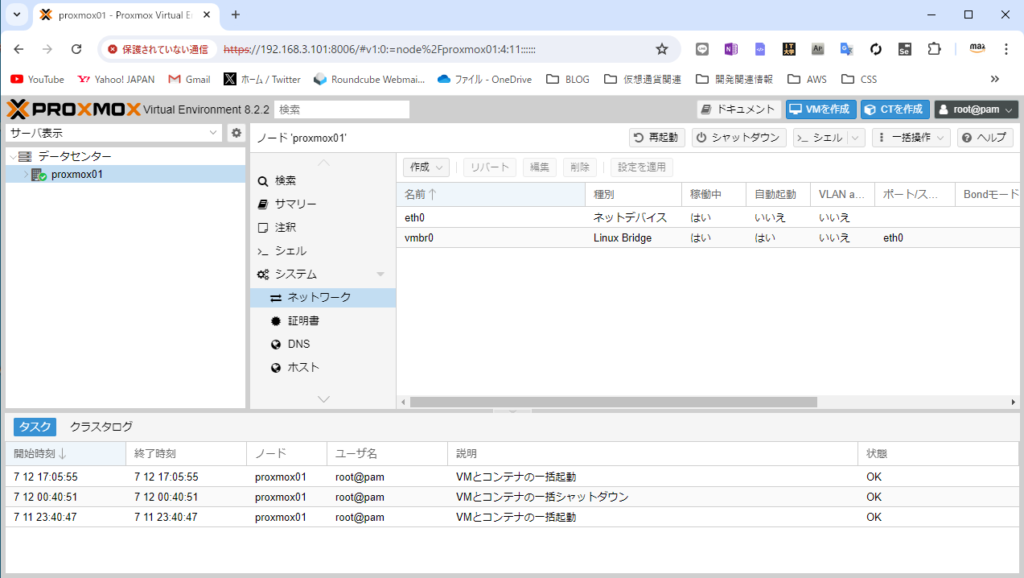Open the 作成 dropdown in network toolbar

click(426, 167)
